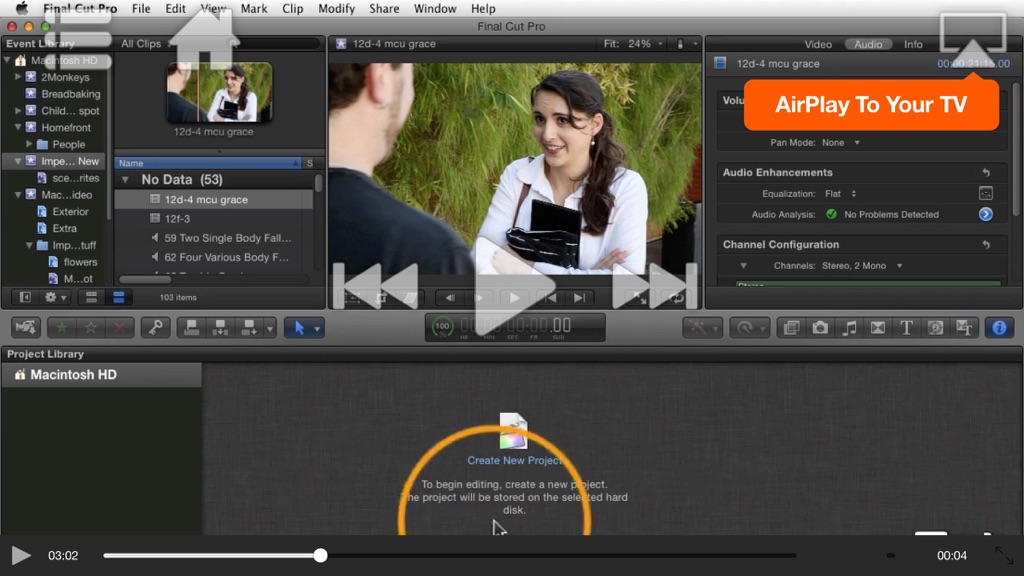The width and height of the screenshot is (1024, 576).
Task: Click the Append edit icon
Action: [x=249, y=327]
